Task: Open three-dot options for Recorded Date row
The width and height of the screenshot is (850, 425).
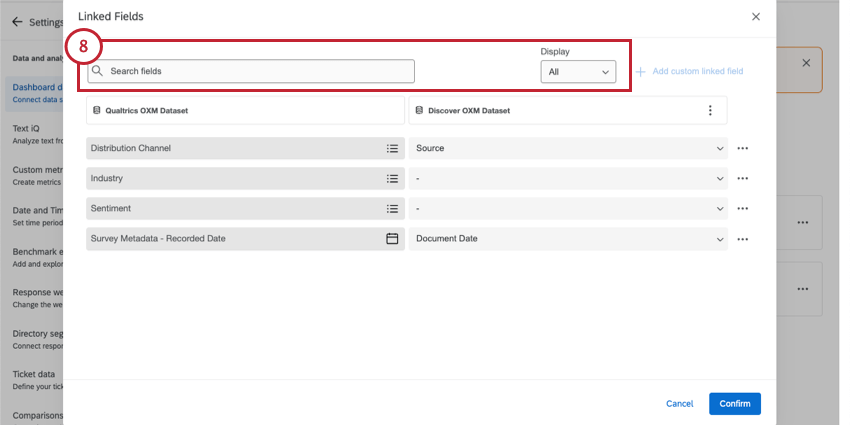Action: click(x=743, y=239)
